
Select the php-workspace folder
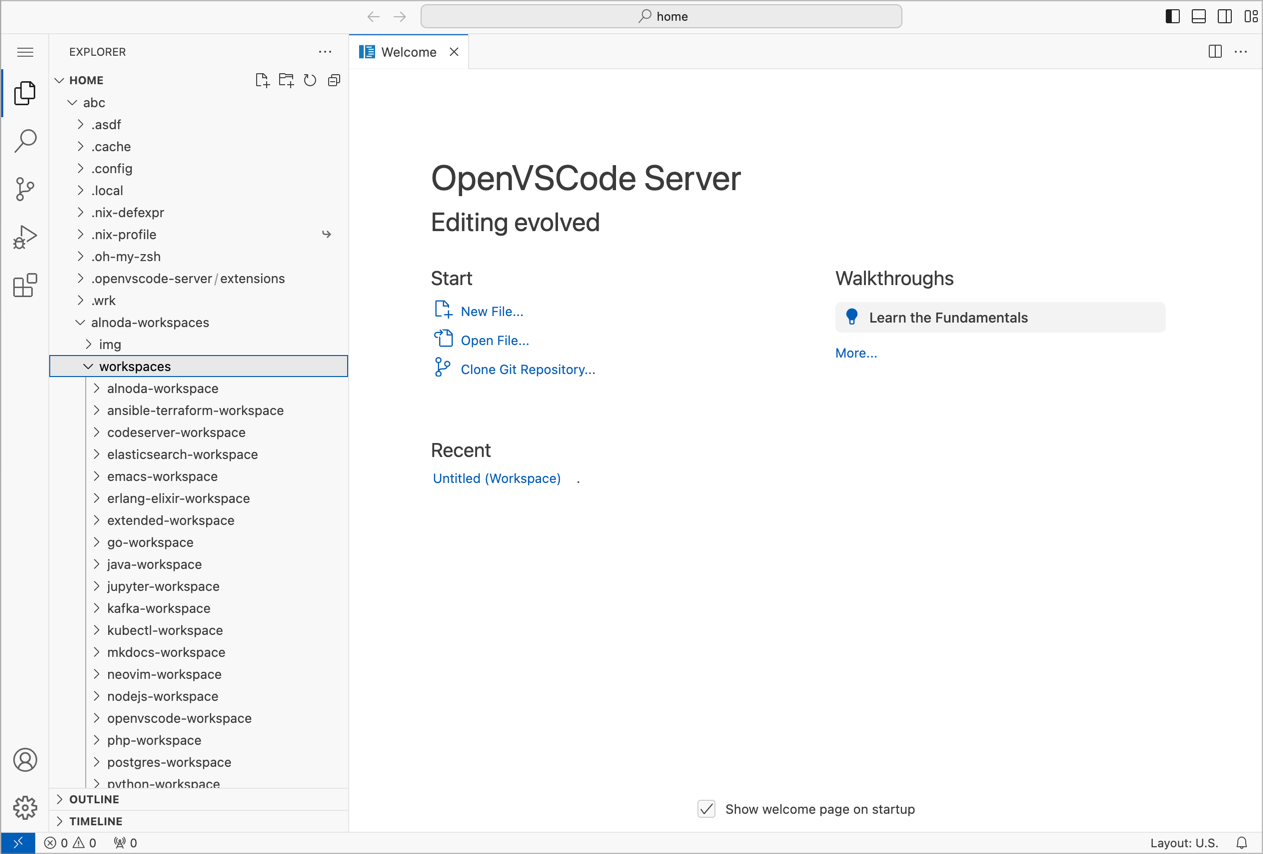click(199, 741)
